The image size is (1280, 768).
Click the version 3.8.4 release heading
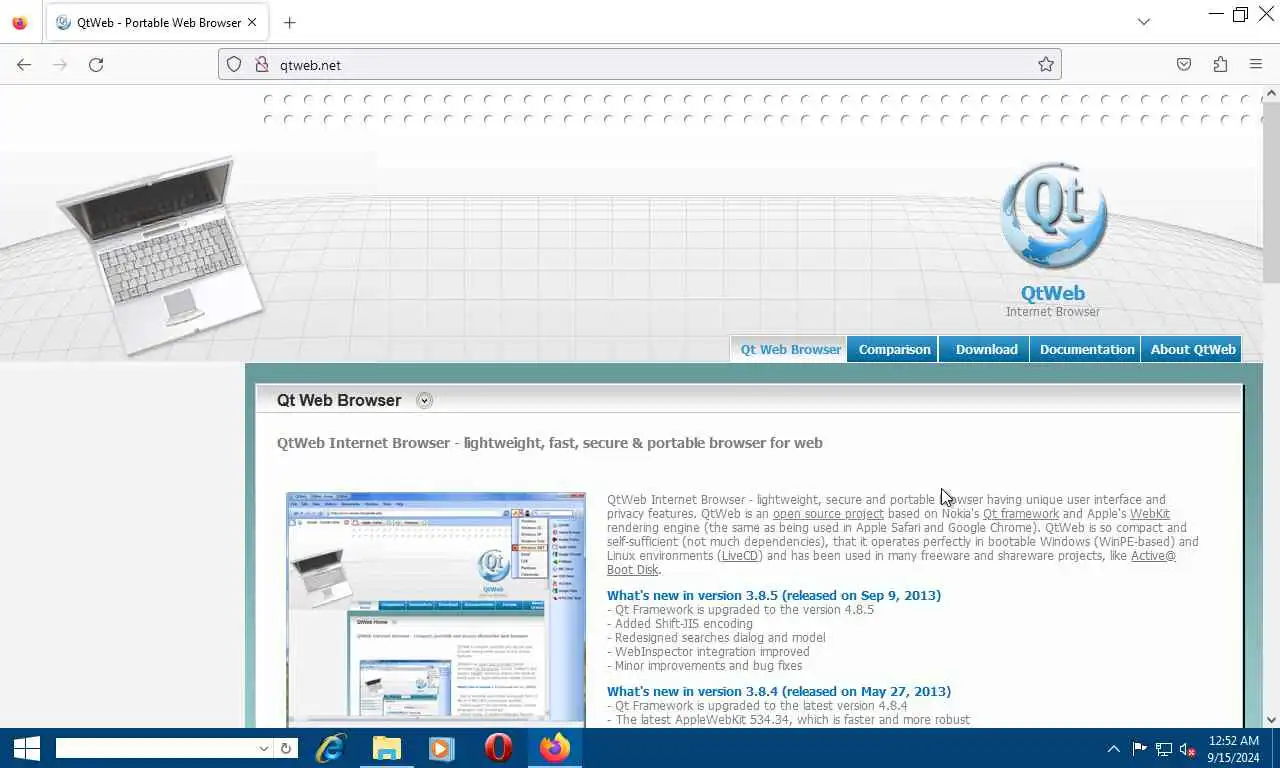(779, 691)
